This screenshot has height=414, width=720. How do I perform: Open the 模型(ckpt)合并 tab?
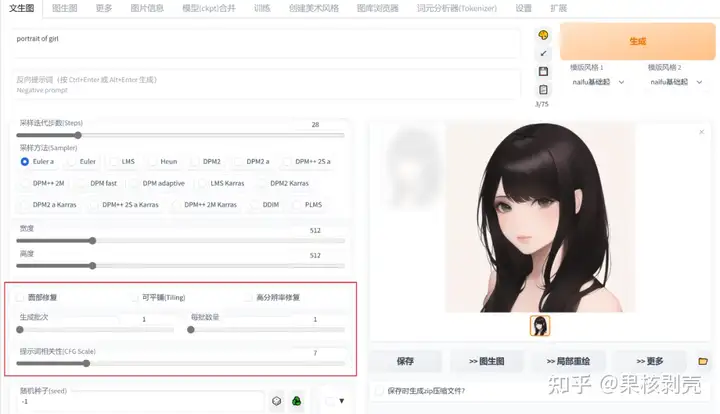[x=209, y=8]
